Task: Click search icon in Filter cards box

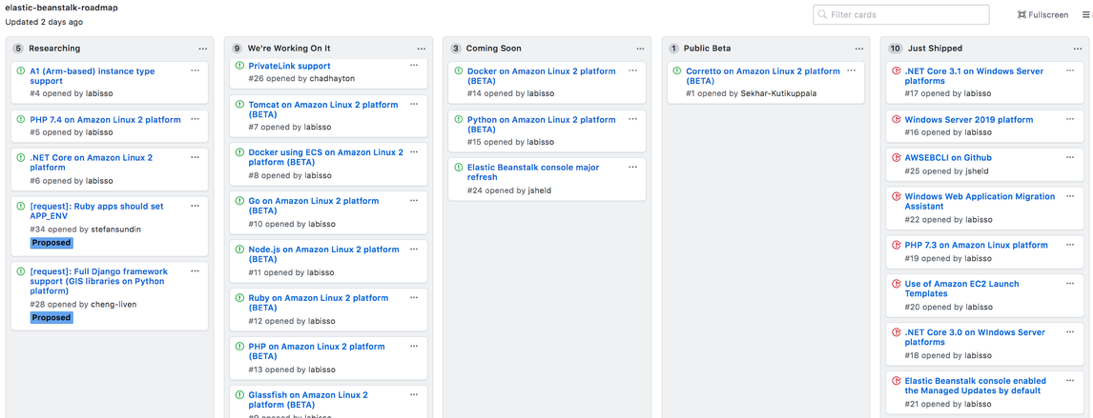Action: click(x=822, y=15)
